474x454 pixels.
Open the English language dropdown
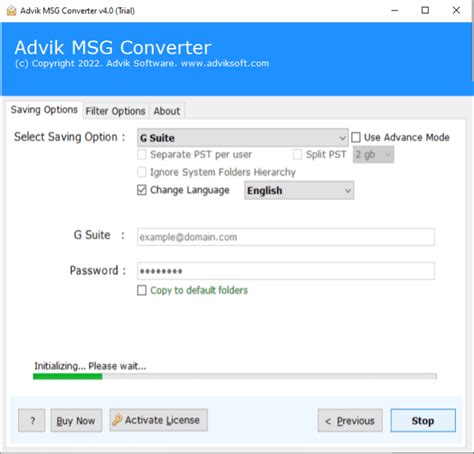[x=299, y=190]
